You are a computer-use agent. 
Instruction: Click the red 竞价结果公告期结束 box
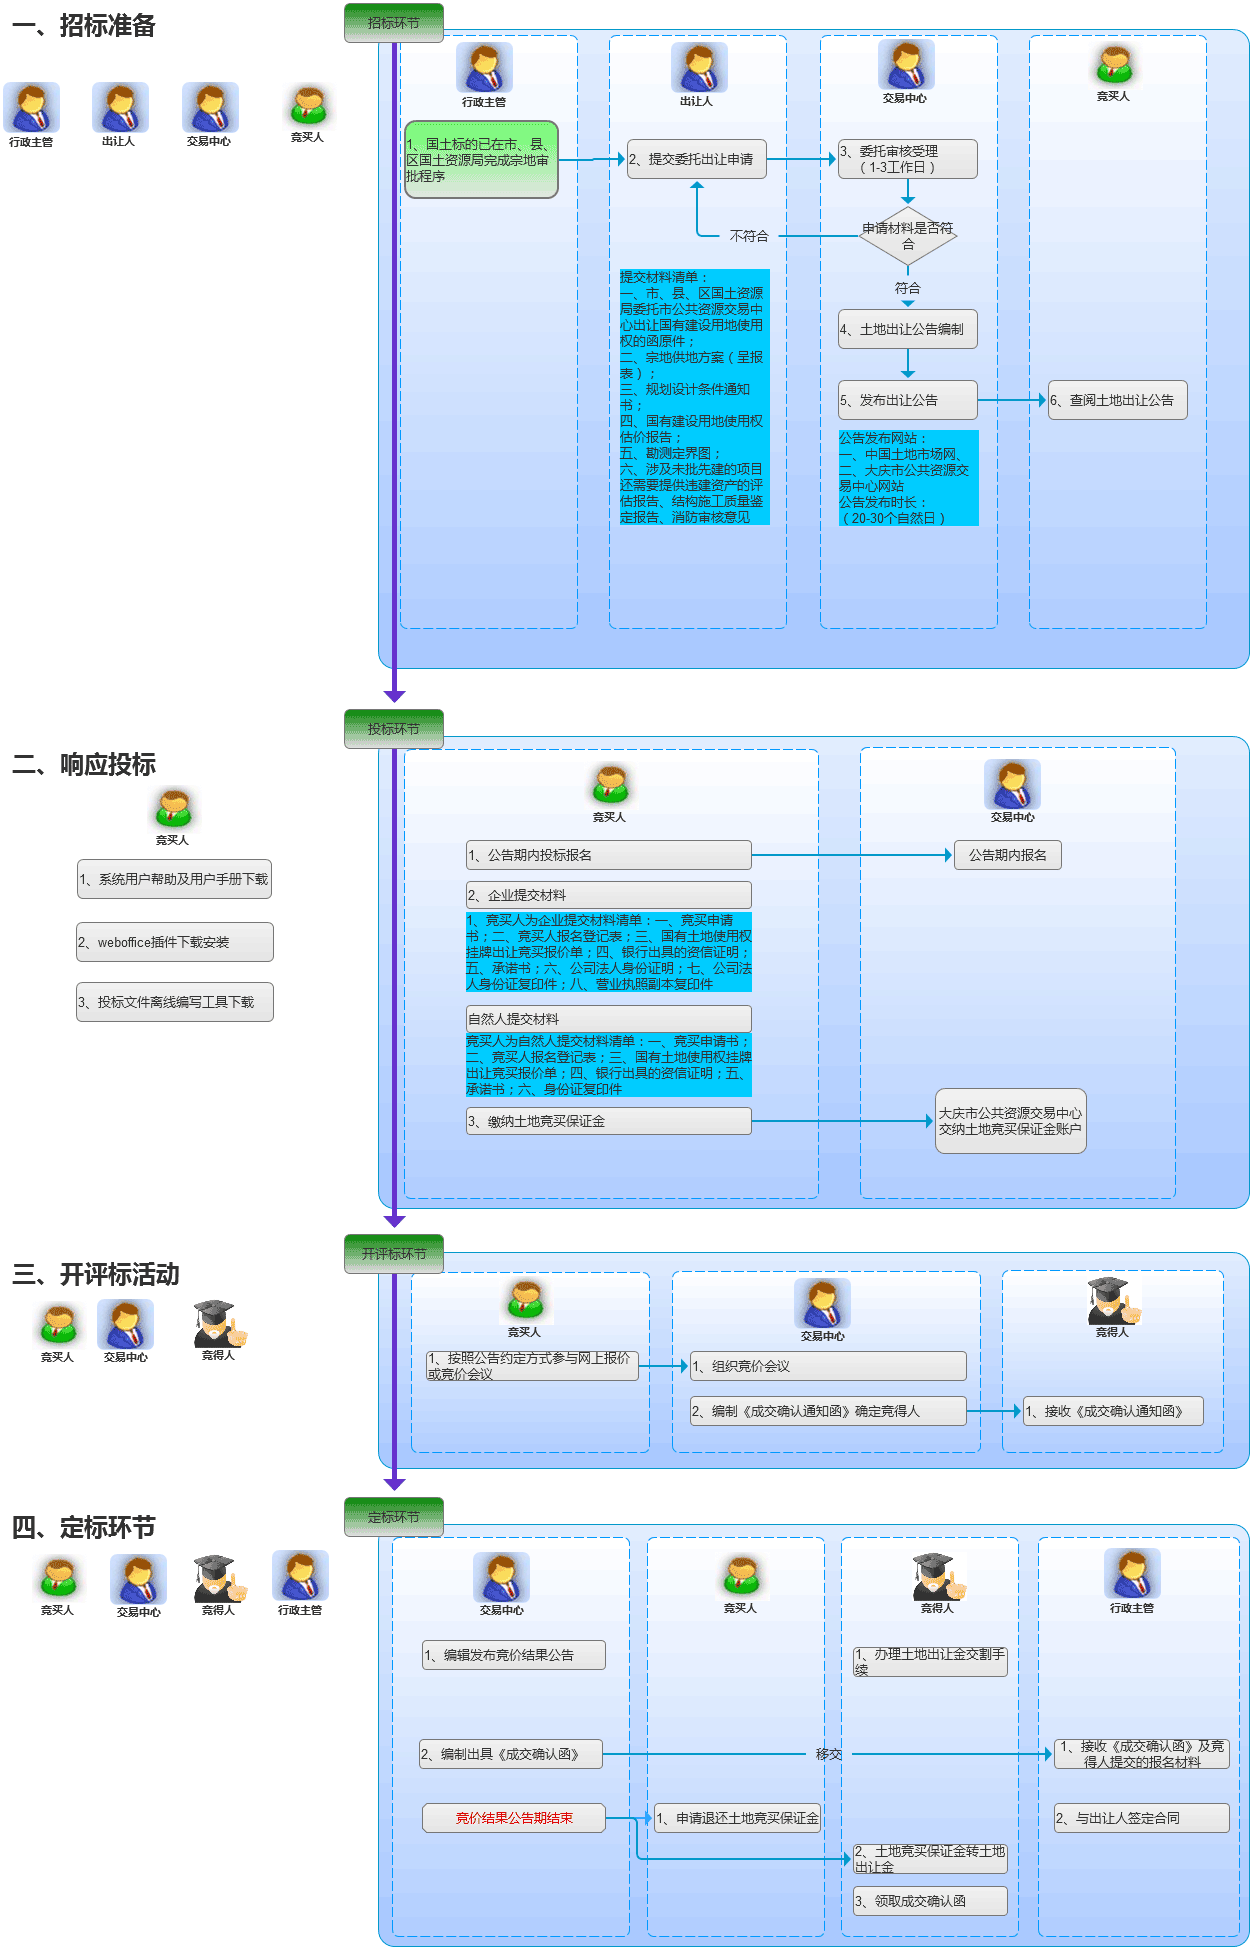(514, 1818)
